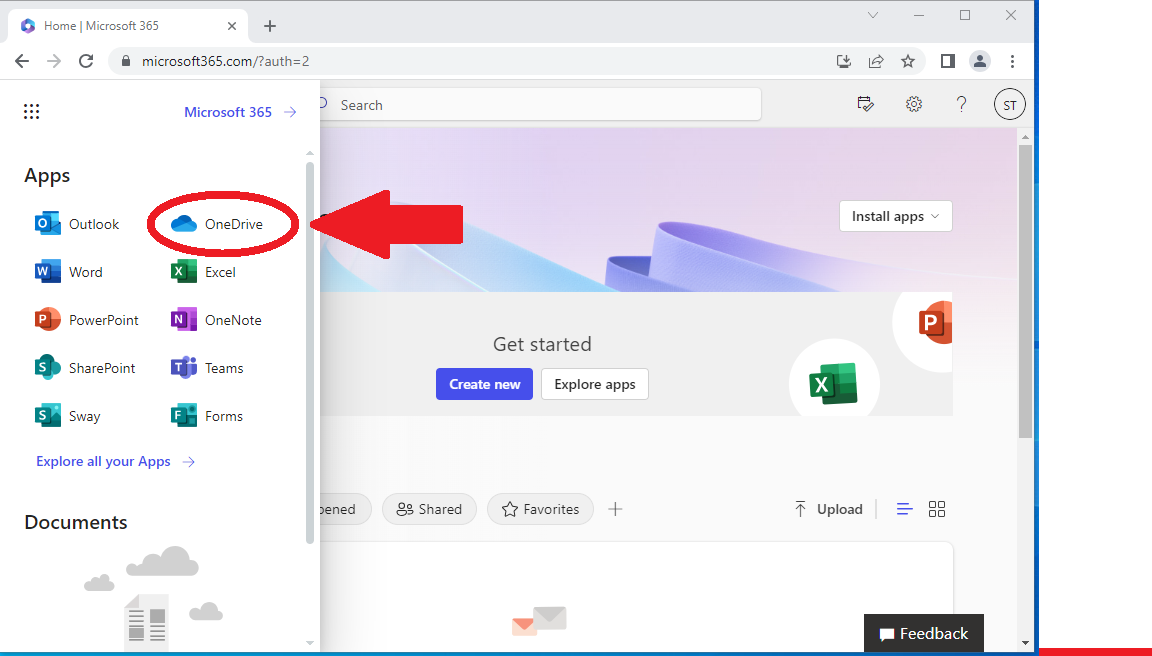Reload the page
Viewport: 1152px width, 656px height.
[x=86, y=61]
